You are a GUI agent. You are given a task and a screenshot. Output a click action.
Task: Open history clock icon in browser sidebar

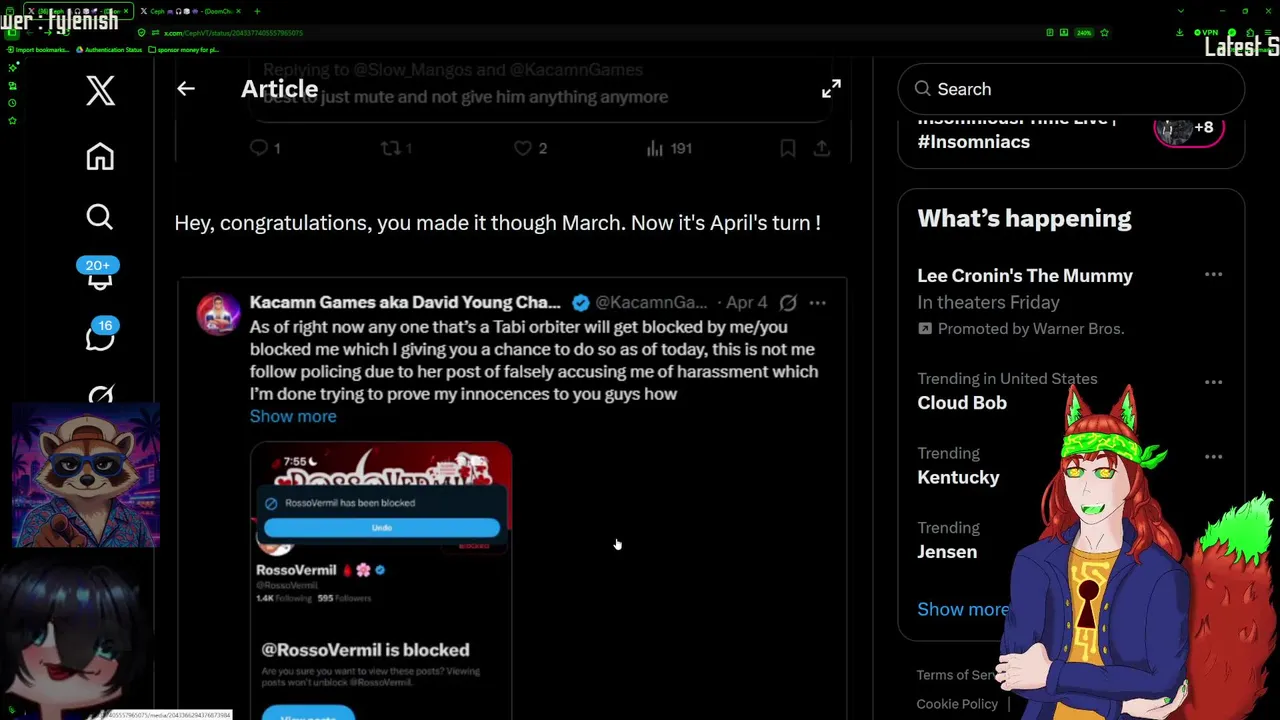12,103
